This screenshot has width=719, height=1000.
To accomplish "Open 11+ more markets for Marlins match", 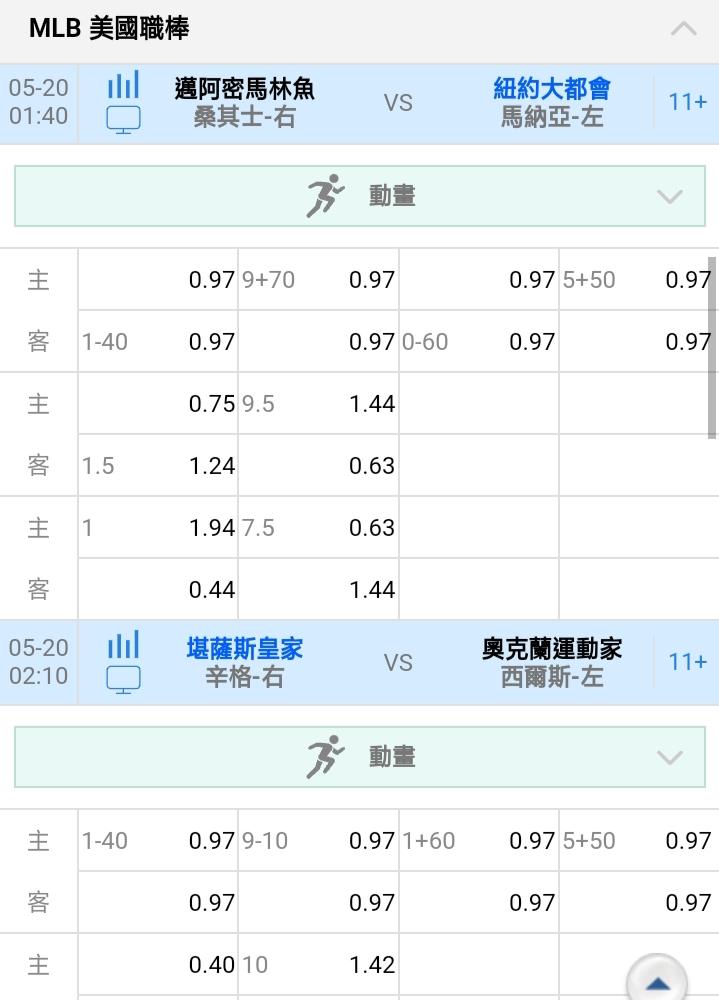I will coord(687,102).
